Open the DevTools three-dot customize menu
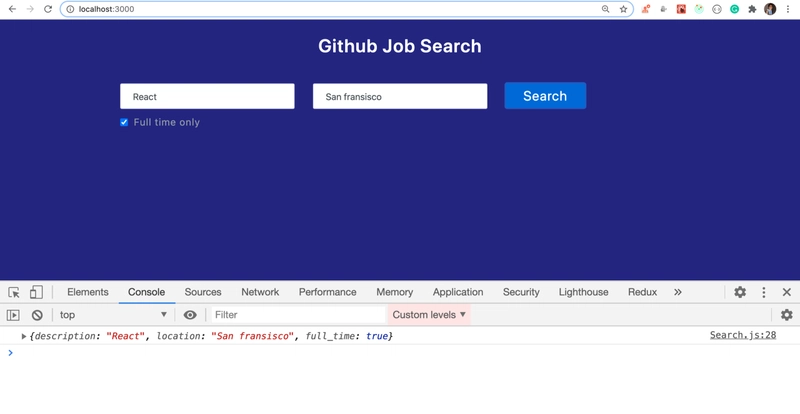The image size is (800, 414). pyautogui.click(x=764, y=292)
